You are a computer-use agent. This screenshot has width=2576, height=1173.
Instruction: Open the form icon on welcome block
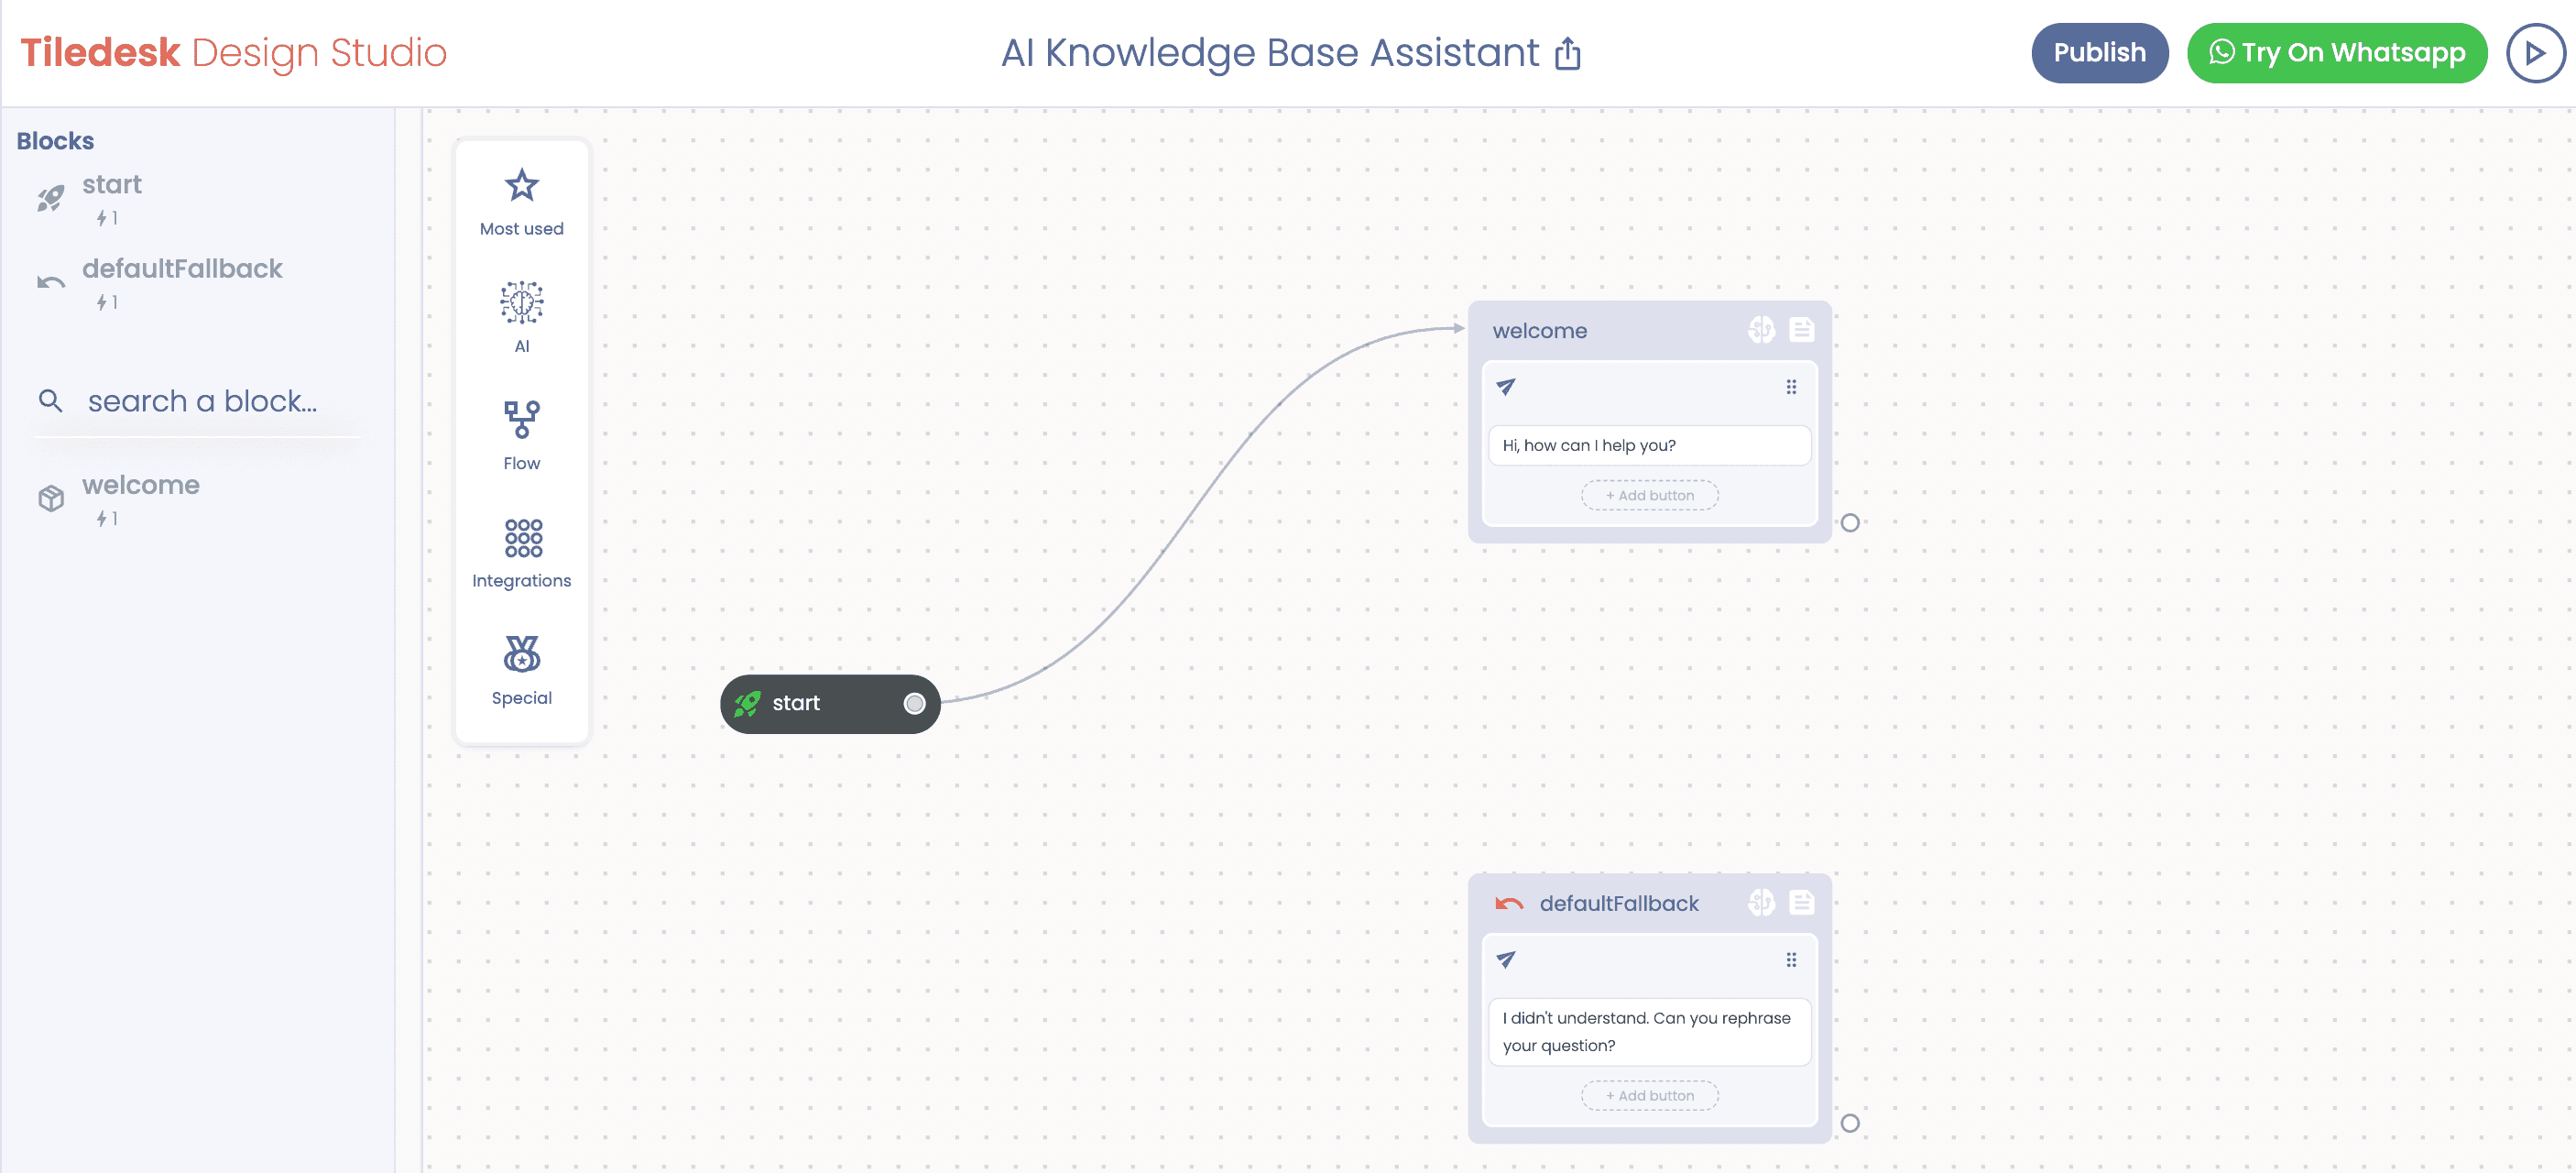click(1802, 330)
